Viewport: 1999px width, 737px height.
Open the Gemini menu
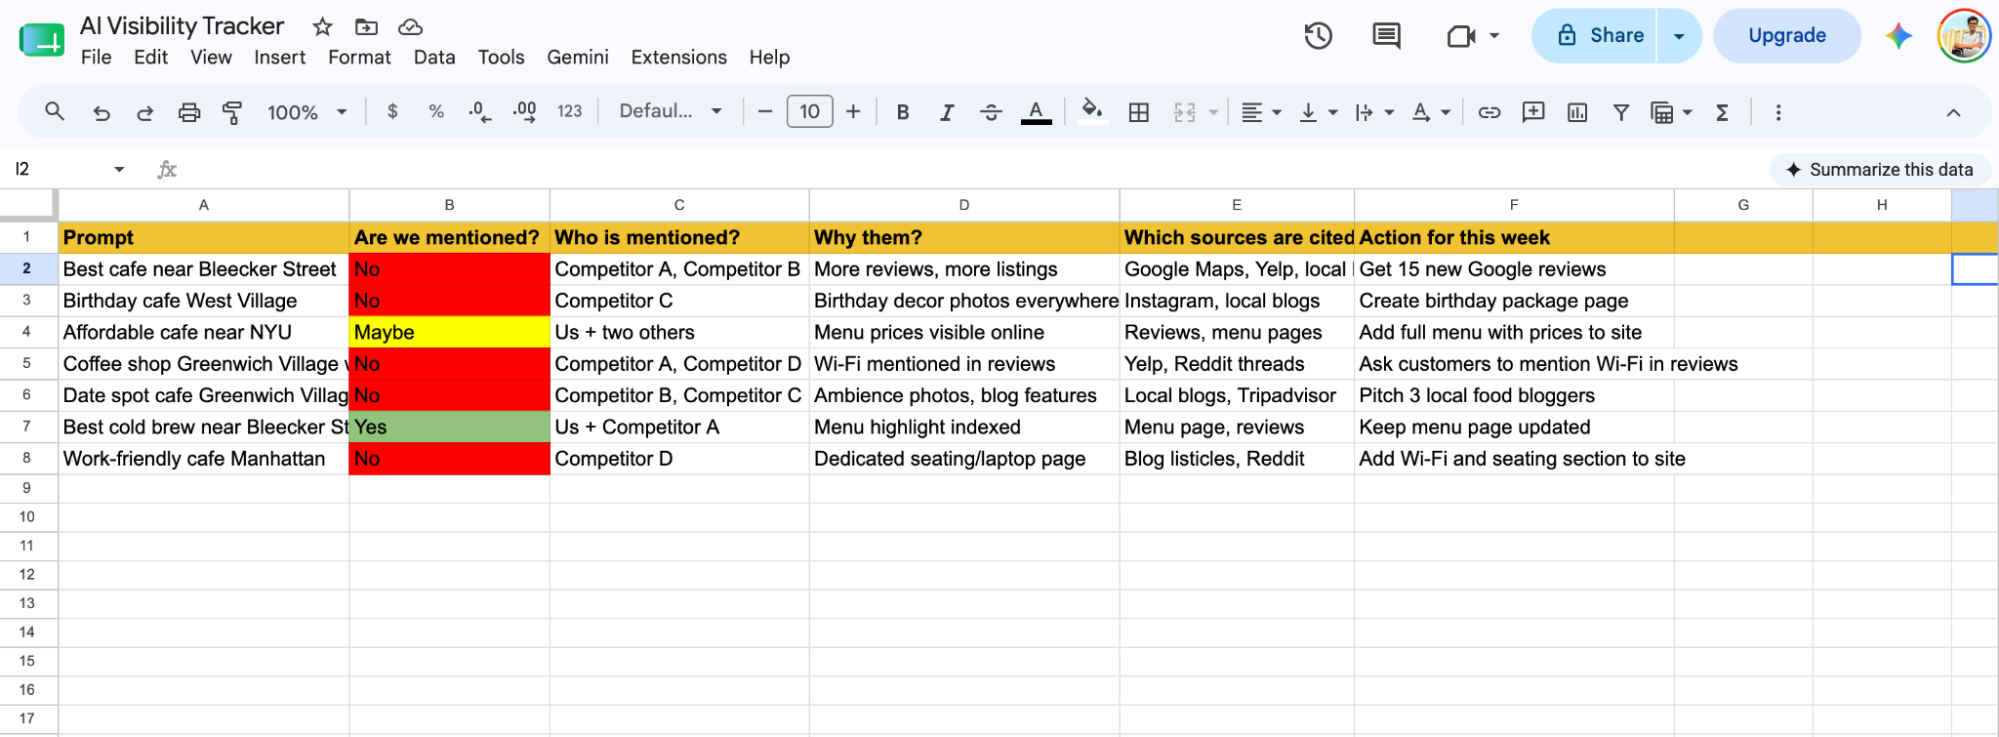(577, 57)
